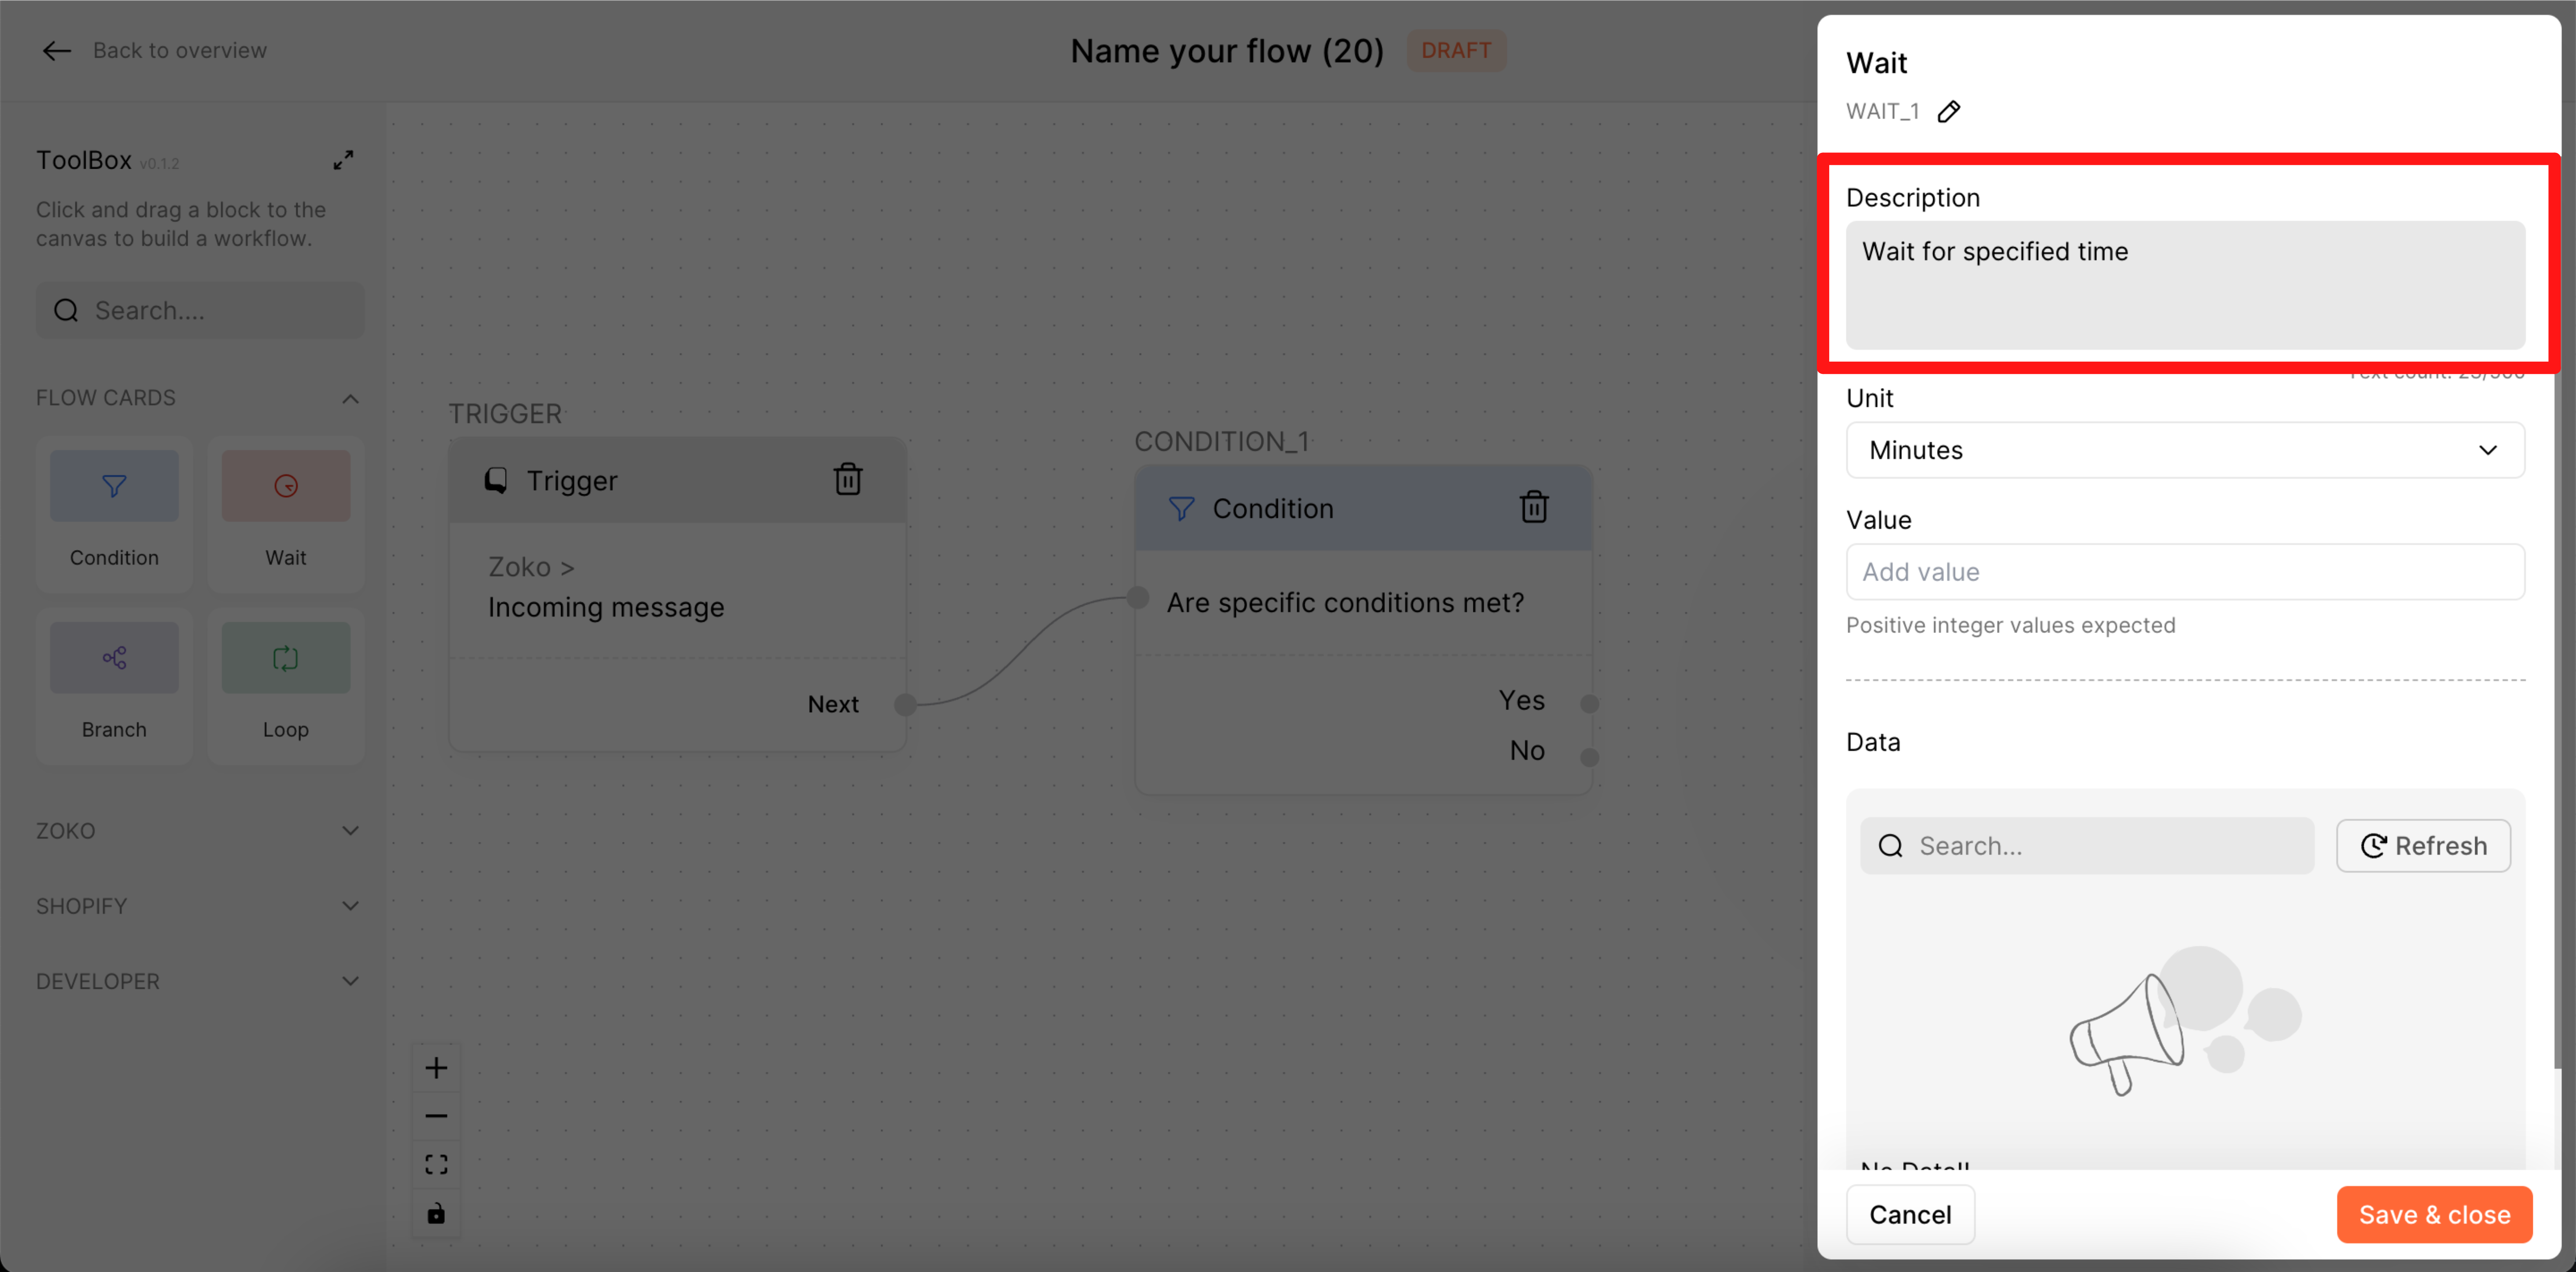Select the Loop flow card icon

pyautogui.click(x=286, y=658)
